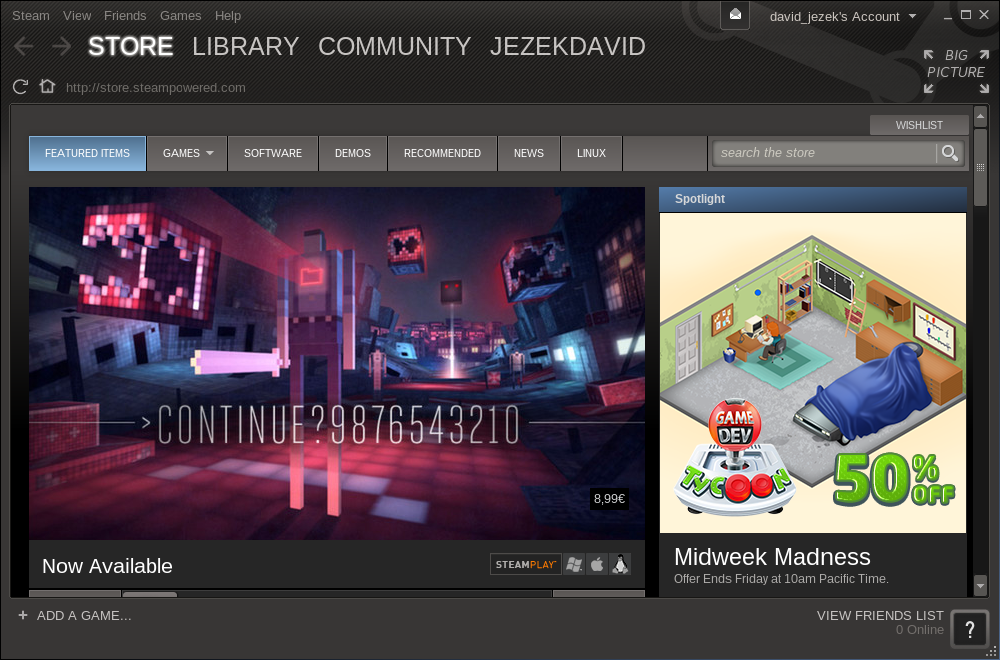Click the Apple platform icon
The width and height of the screenshot is (1000, 660).
[597, 564]
